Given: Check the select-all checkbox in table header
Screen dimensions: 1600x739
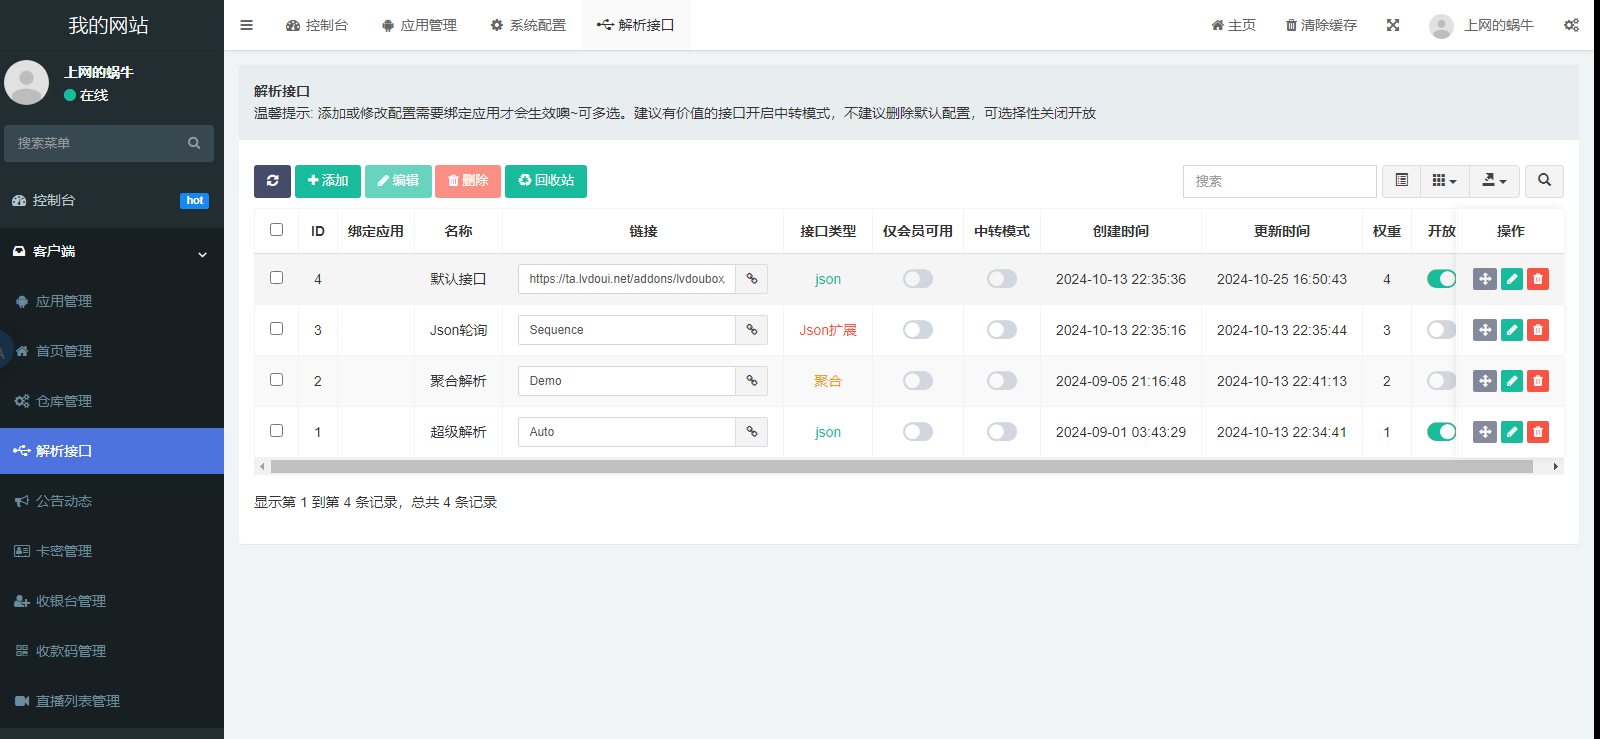Looking at the screenshot, I should 277,230.
